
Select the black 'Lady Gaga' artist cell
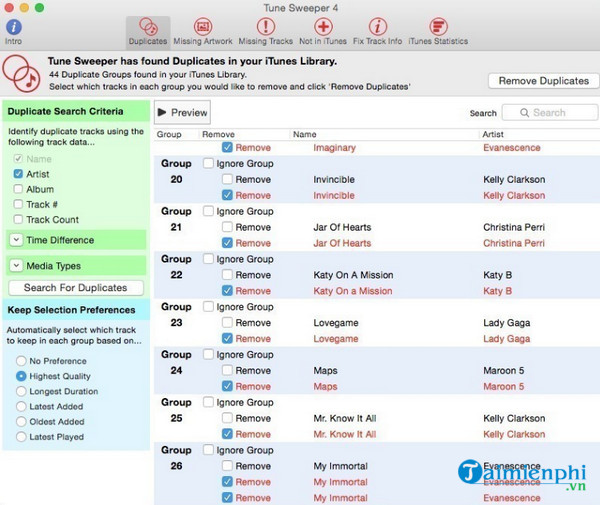(507, 323)
